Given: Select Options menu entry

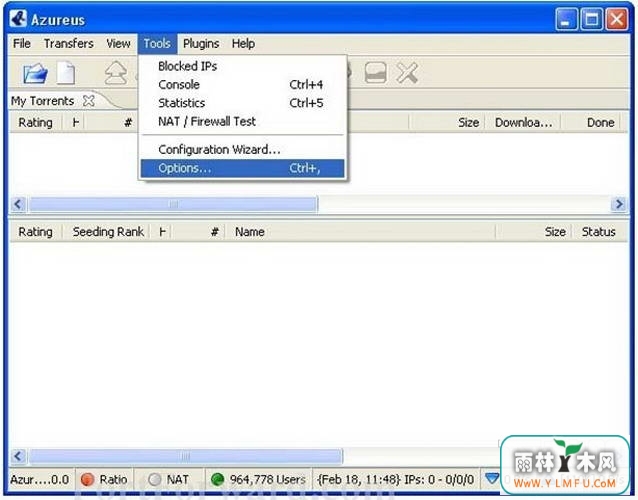Looking at the screenshot, I should [243, 168].
